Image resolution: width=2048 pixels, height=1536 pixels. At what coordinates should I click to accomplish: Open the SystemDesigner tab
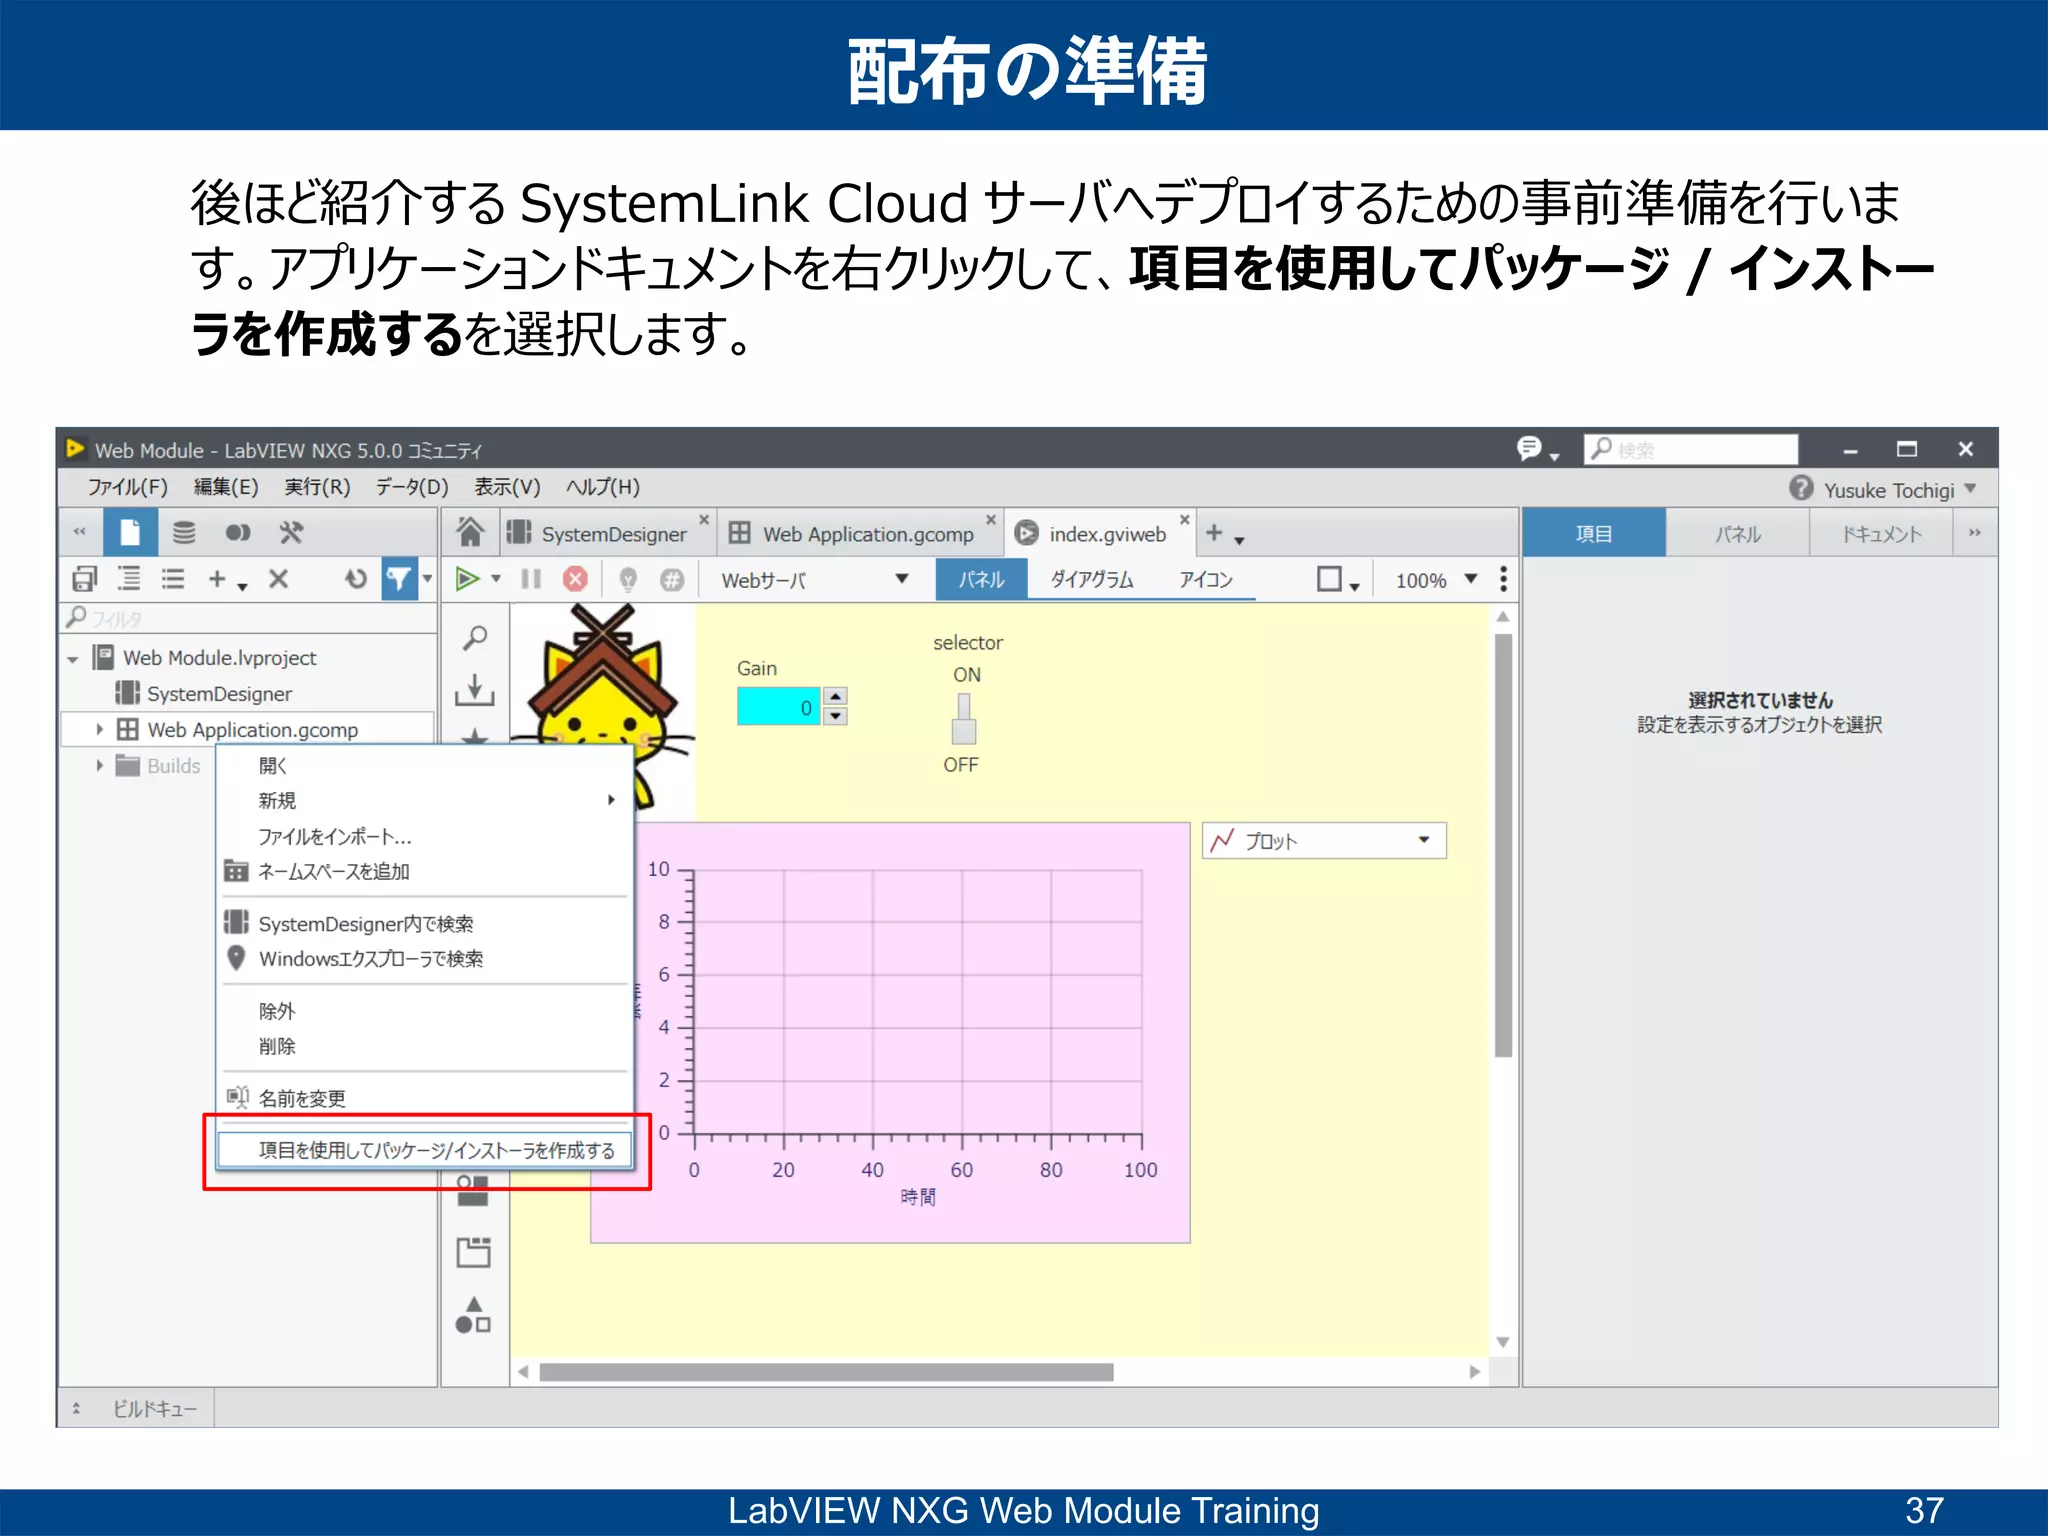pos(612,534)
